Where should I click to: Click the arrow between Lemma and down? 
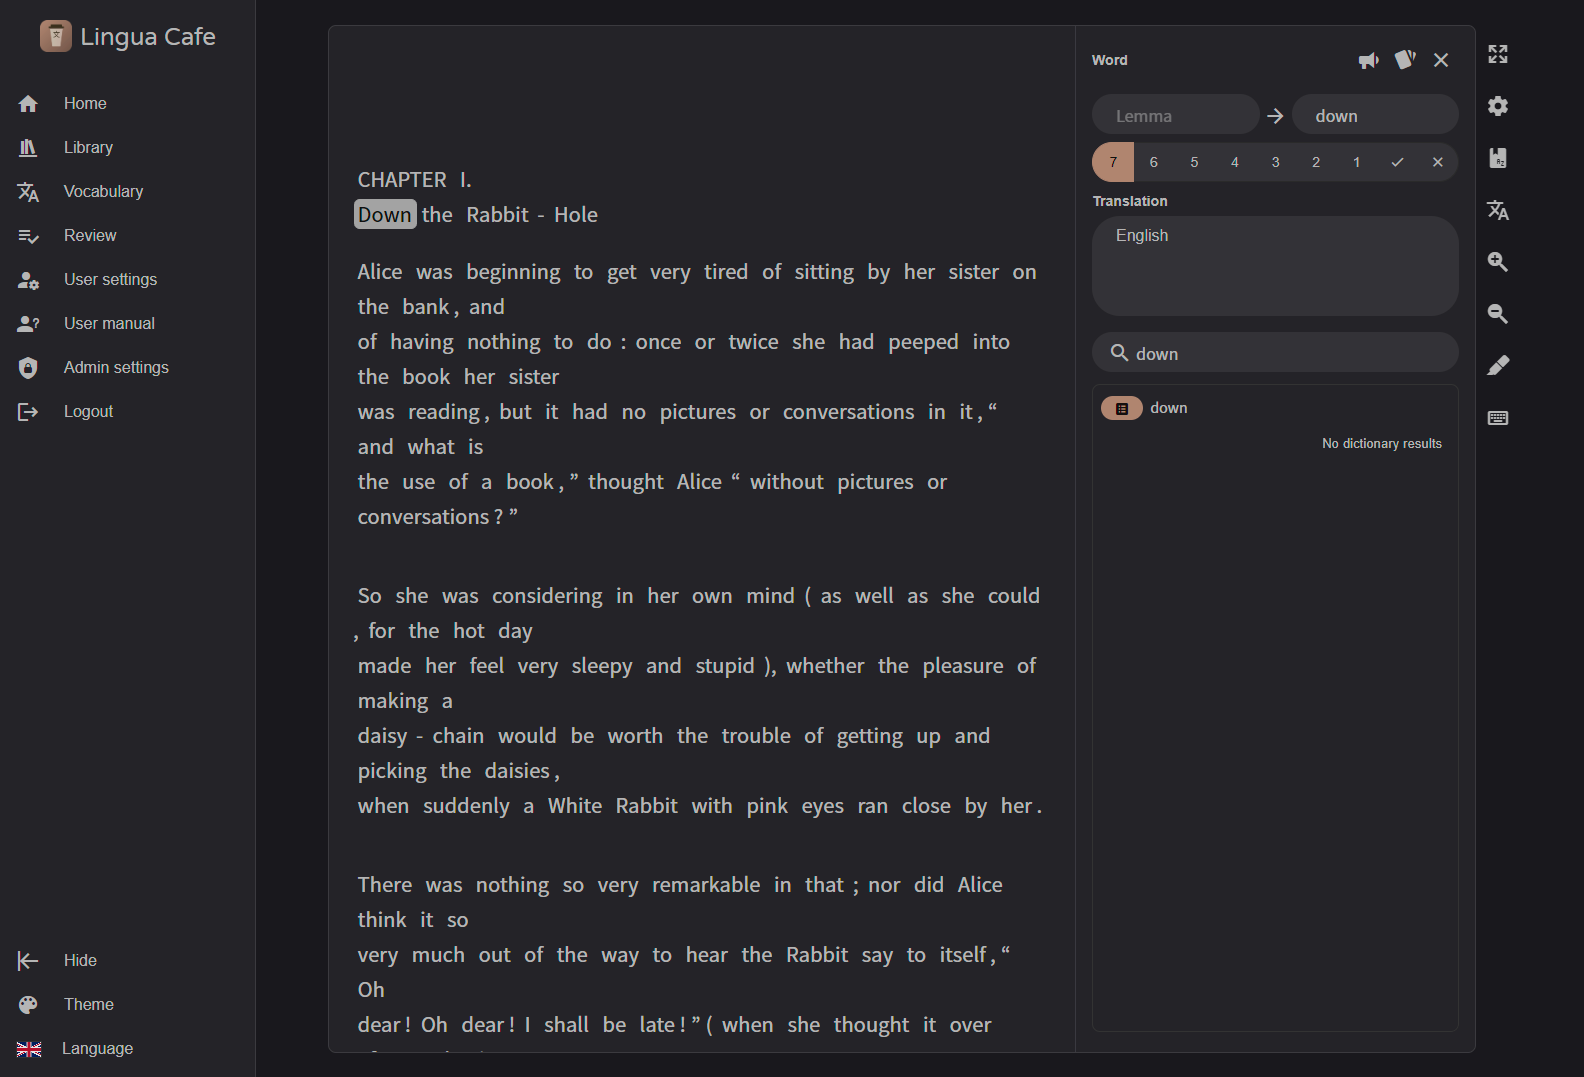point(1275,116)
